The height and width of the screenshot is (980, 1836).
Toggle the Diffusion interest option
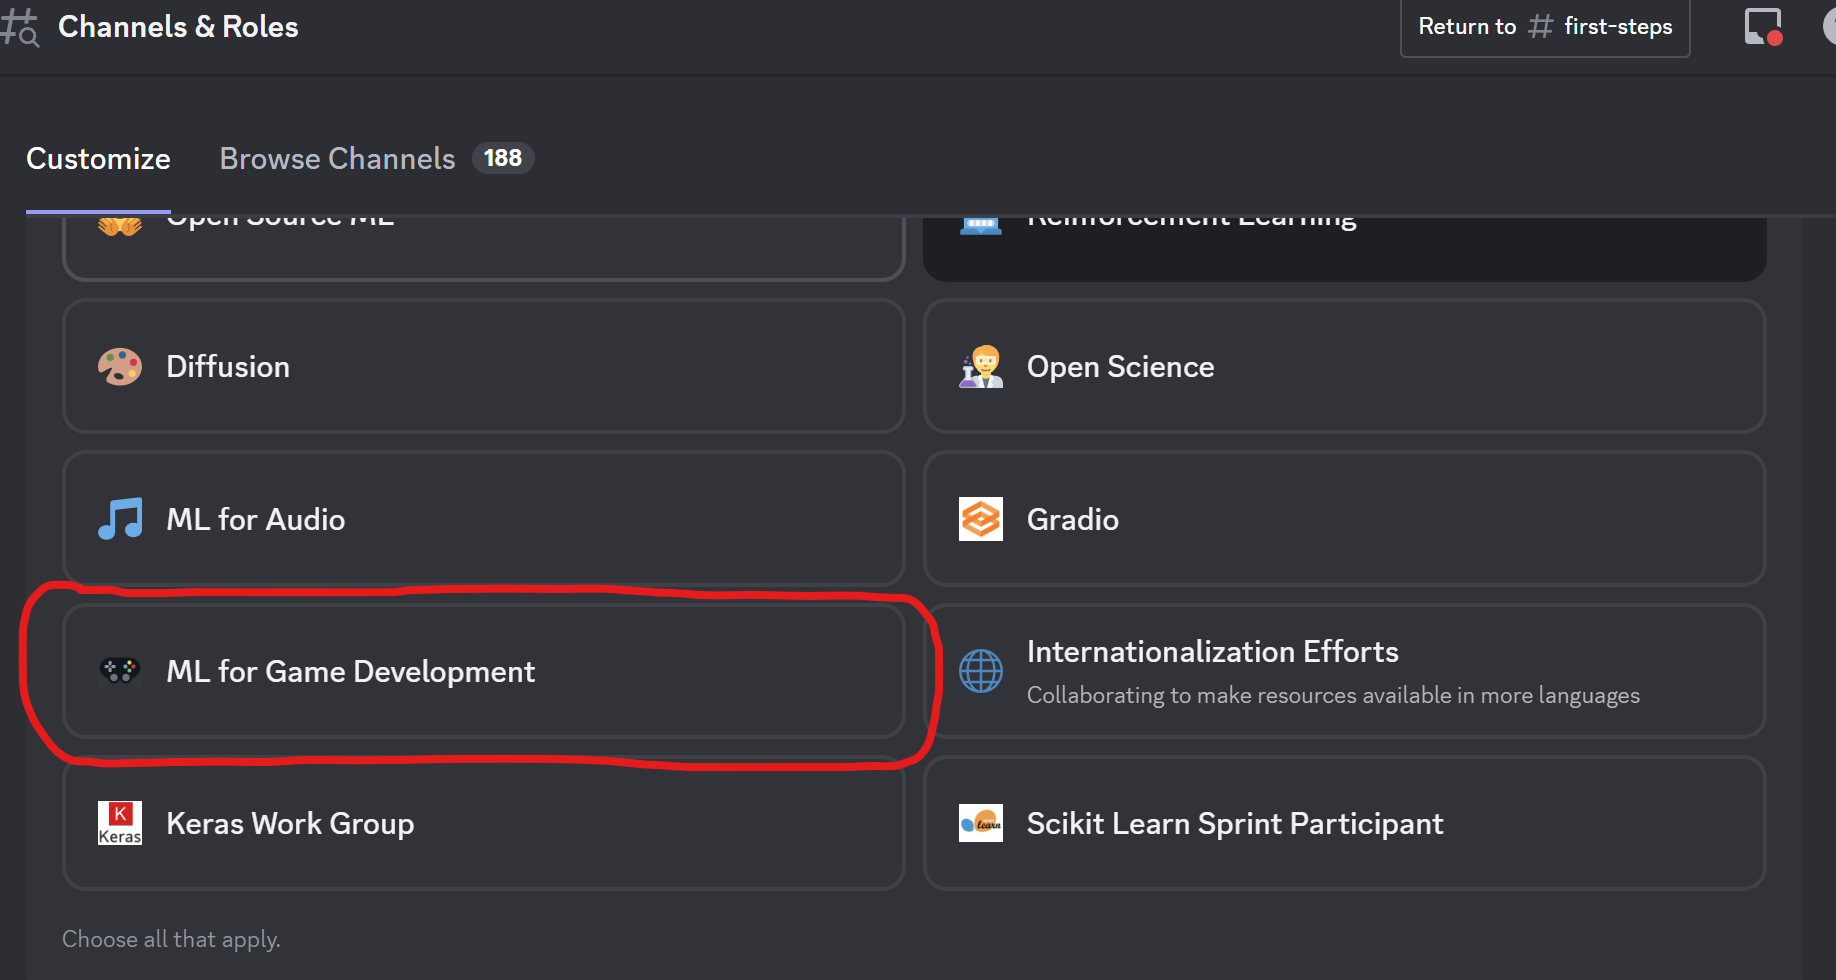[x=484, y=367]
